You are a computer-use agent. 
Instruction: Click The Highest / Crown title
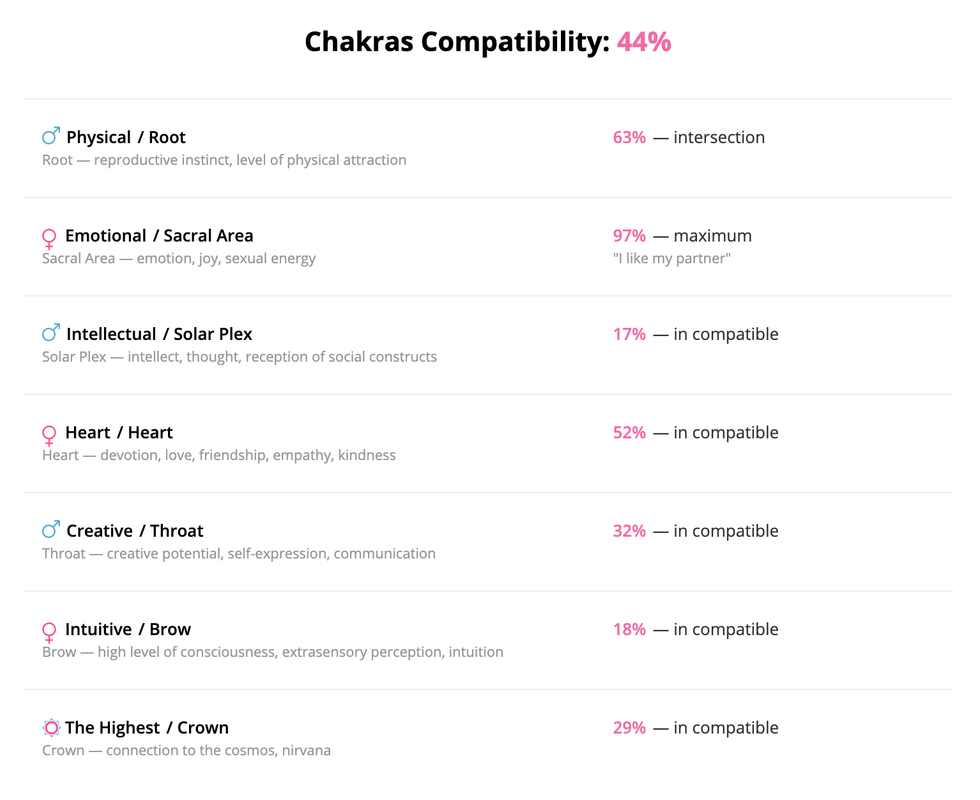click(147, 728)
